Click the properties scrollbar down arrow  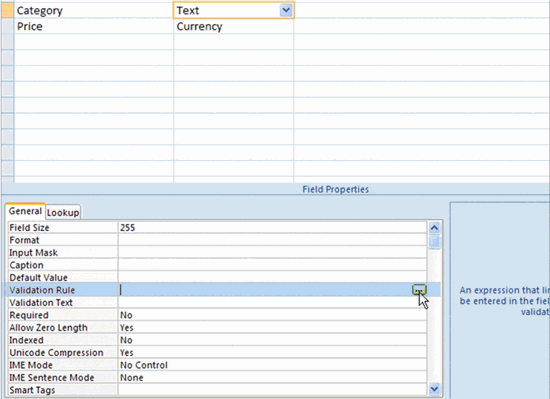pos(434,388)
